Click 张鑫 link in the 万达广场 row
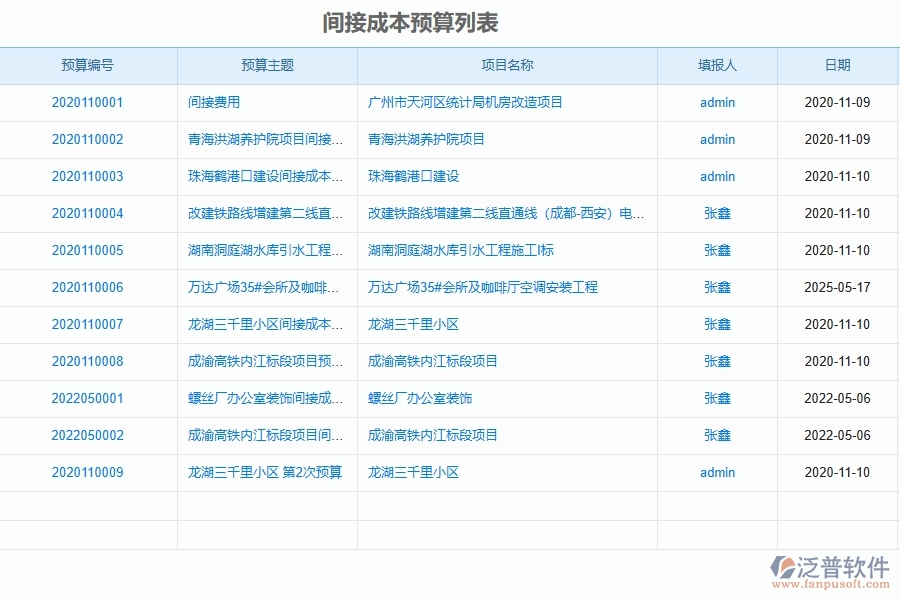The image size is (900, 600). click(717, 287)
